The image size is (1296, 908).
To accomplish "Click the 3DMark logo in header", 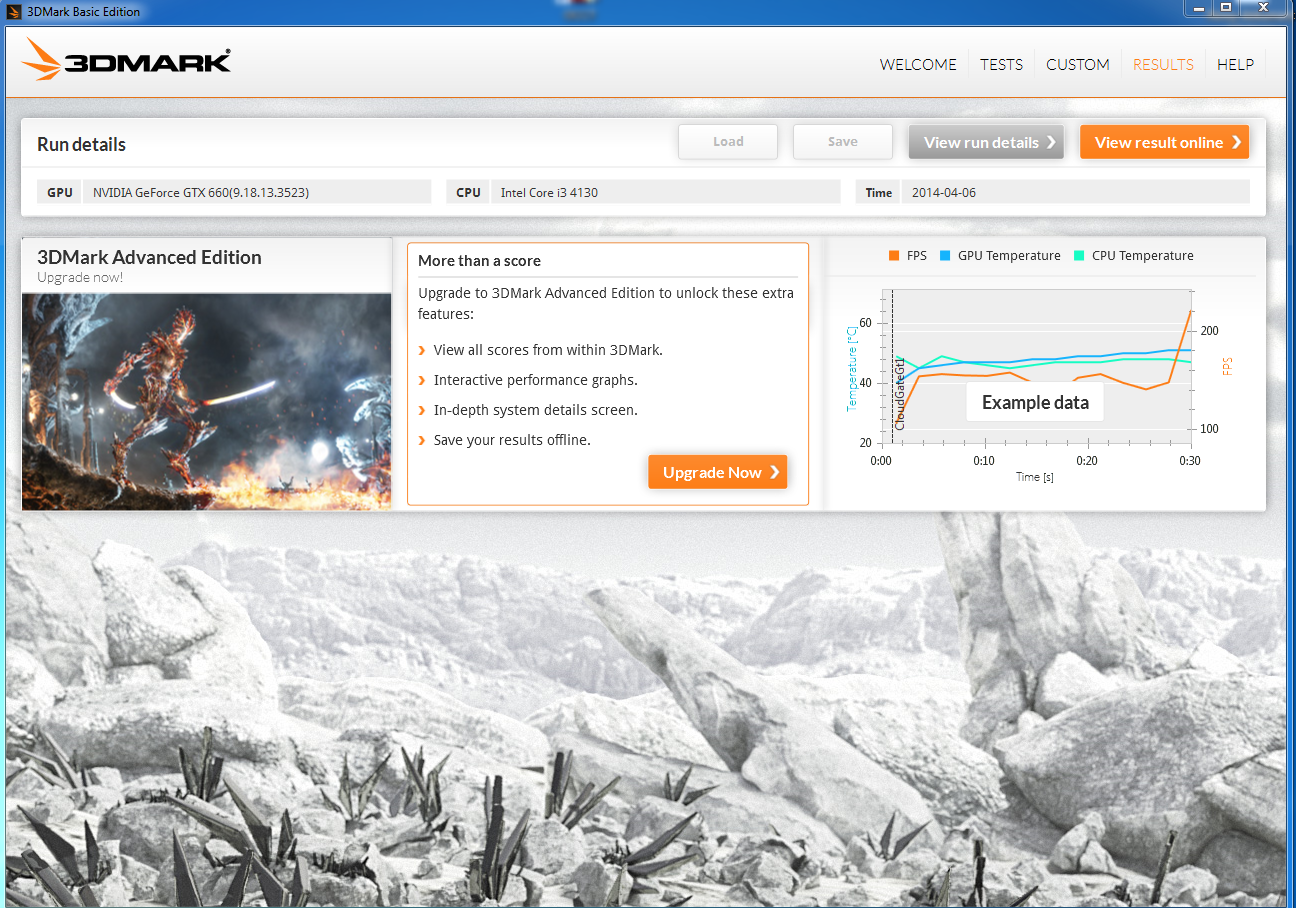I will [x=126, y=60].
